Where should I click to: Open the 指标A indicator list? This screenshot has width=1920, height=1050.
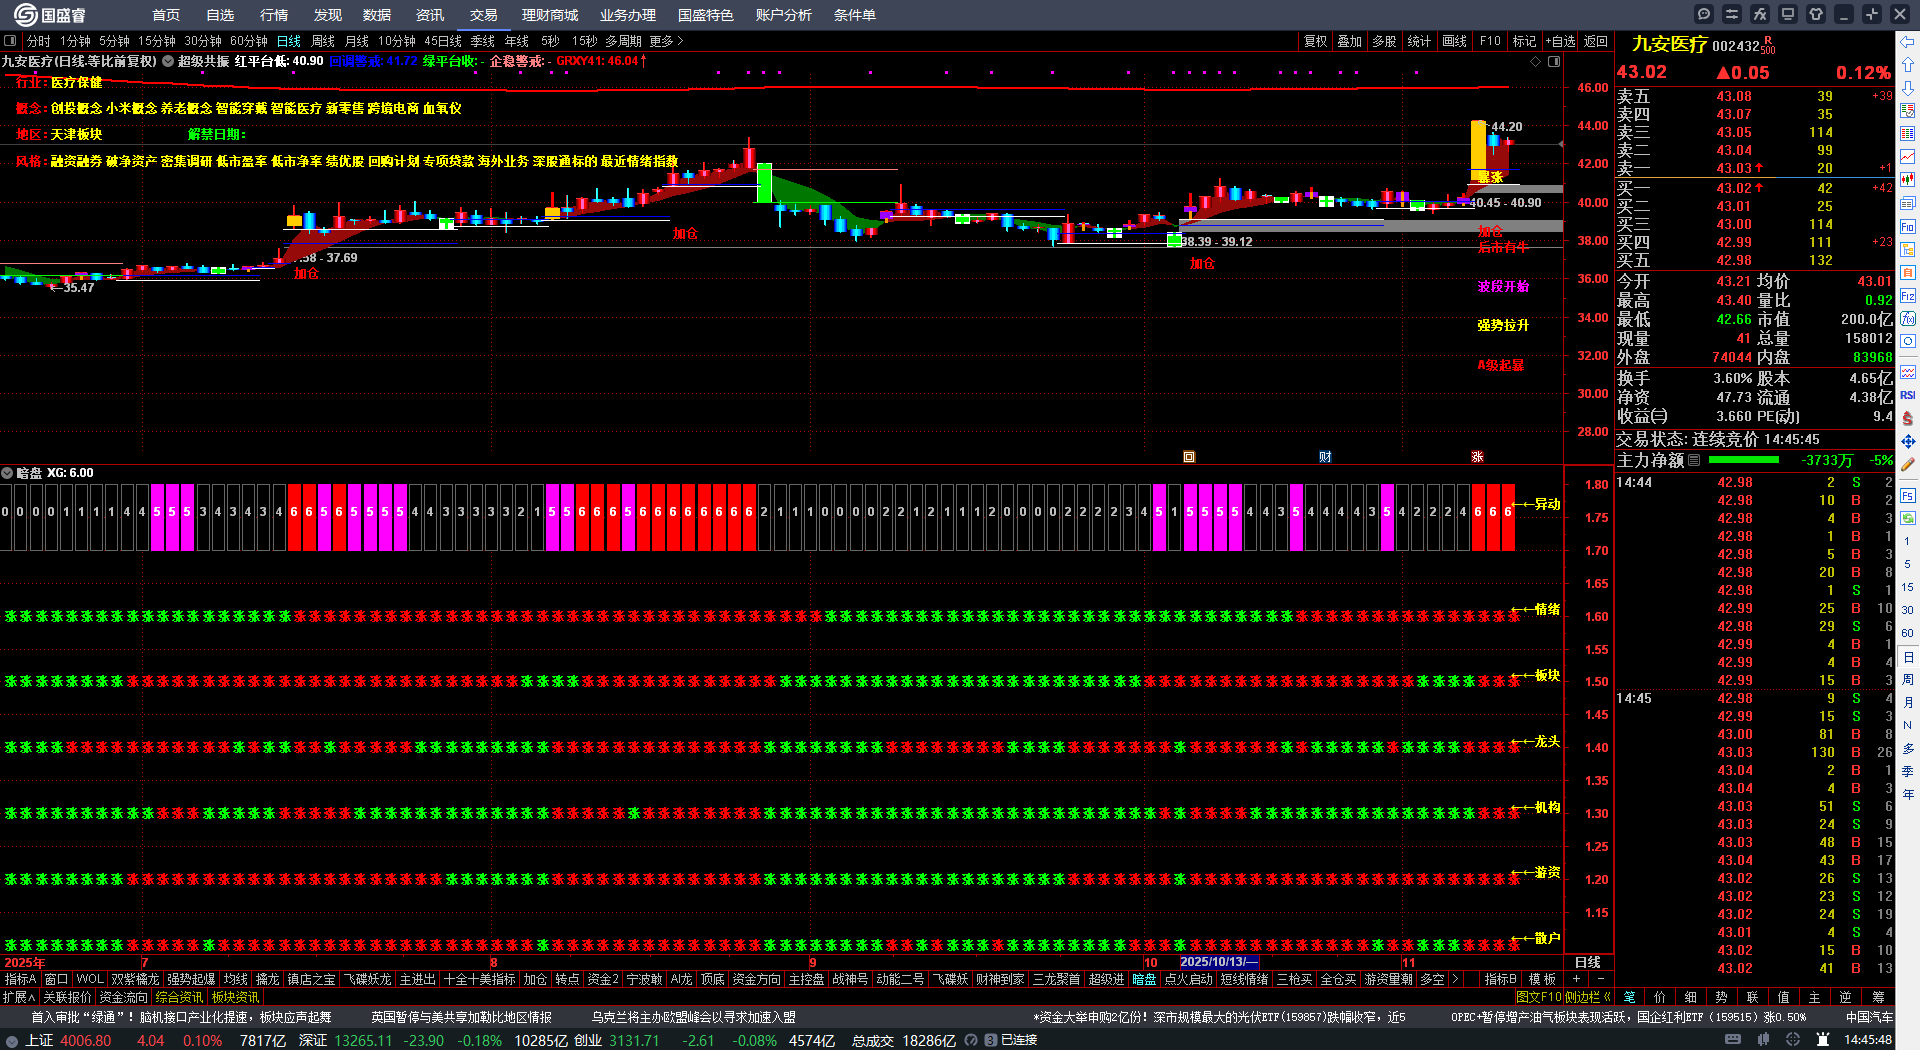click(20, 979)
